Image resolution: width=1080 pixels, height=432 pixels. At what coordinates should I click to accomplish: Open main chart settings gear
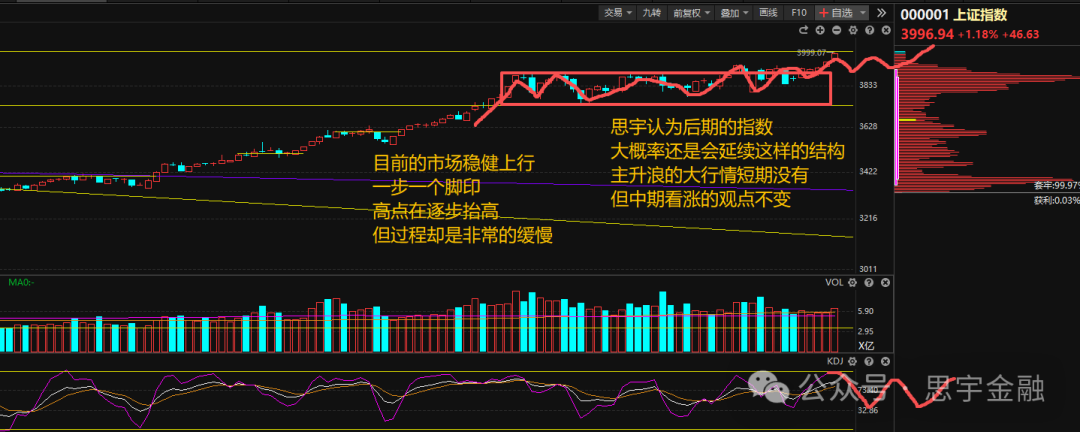(853, 30)
